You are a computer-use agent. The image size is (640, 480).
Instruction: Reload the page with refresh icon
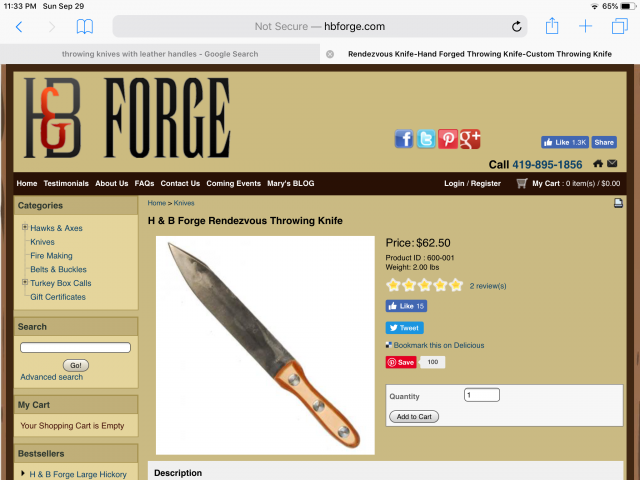(x=516, y=27)
